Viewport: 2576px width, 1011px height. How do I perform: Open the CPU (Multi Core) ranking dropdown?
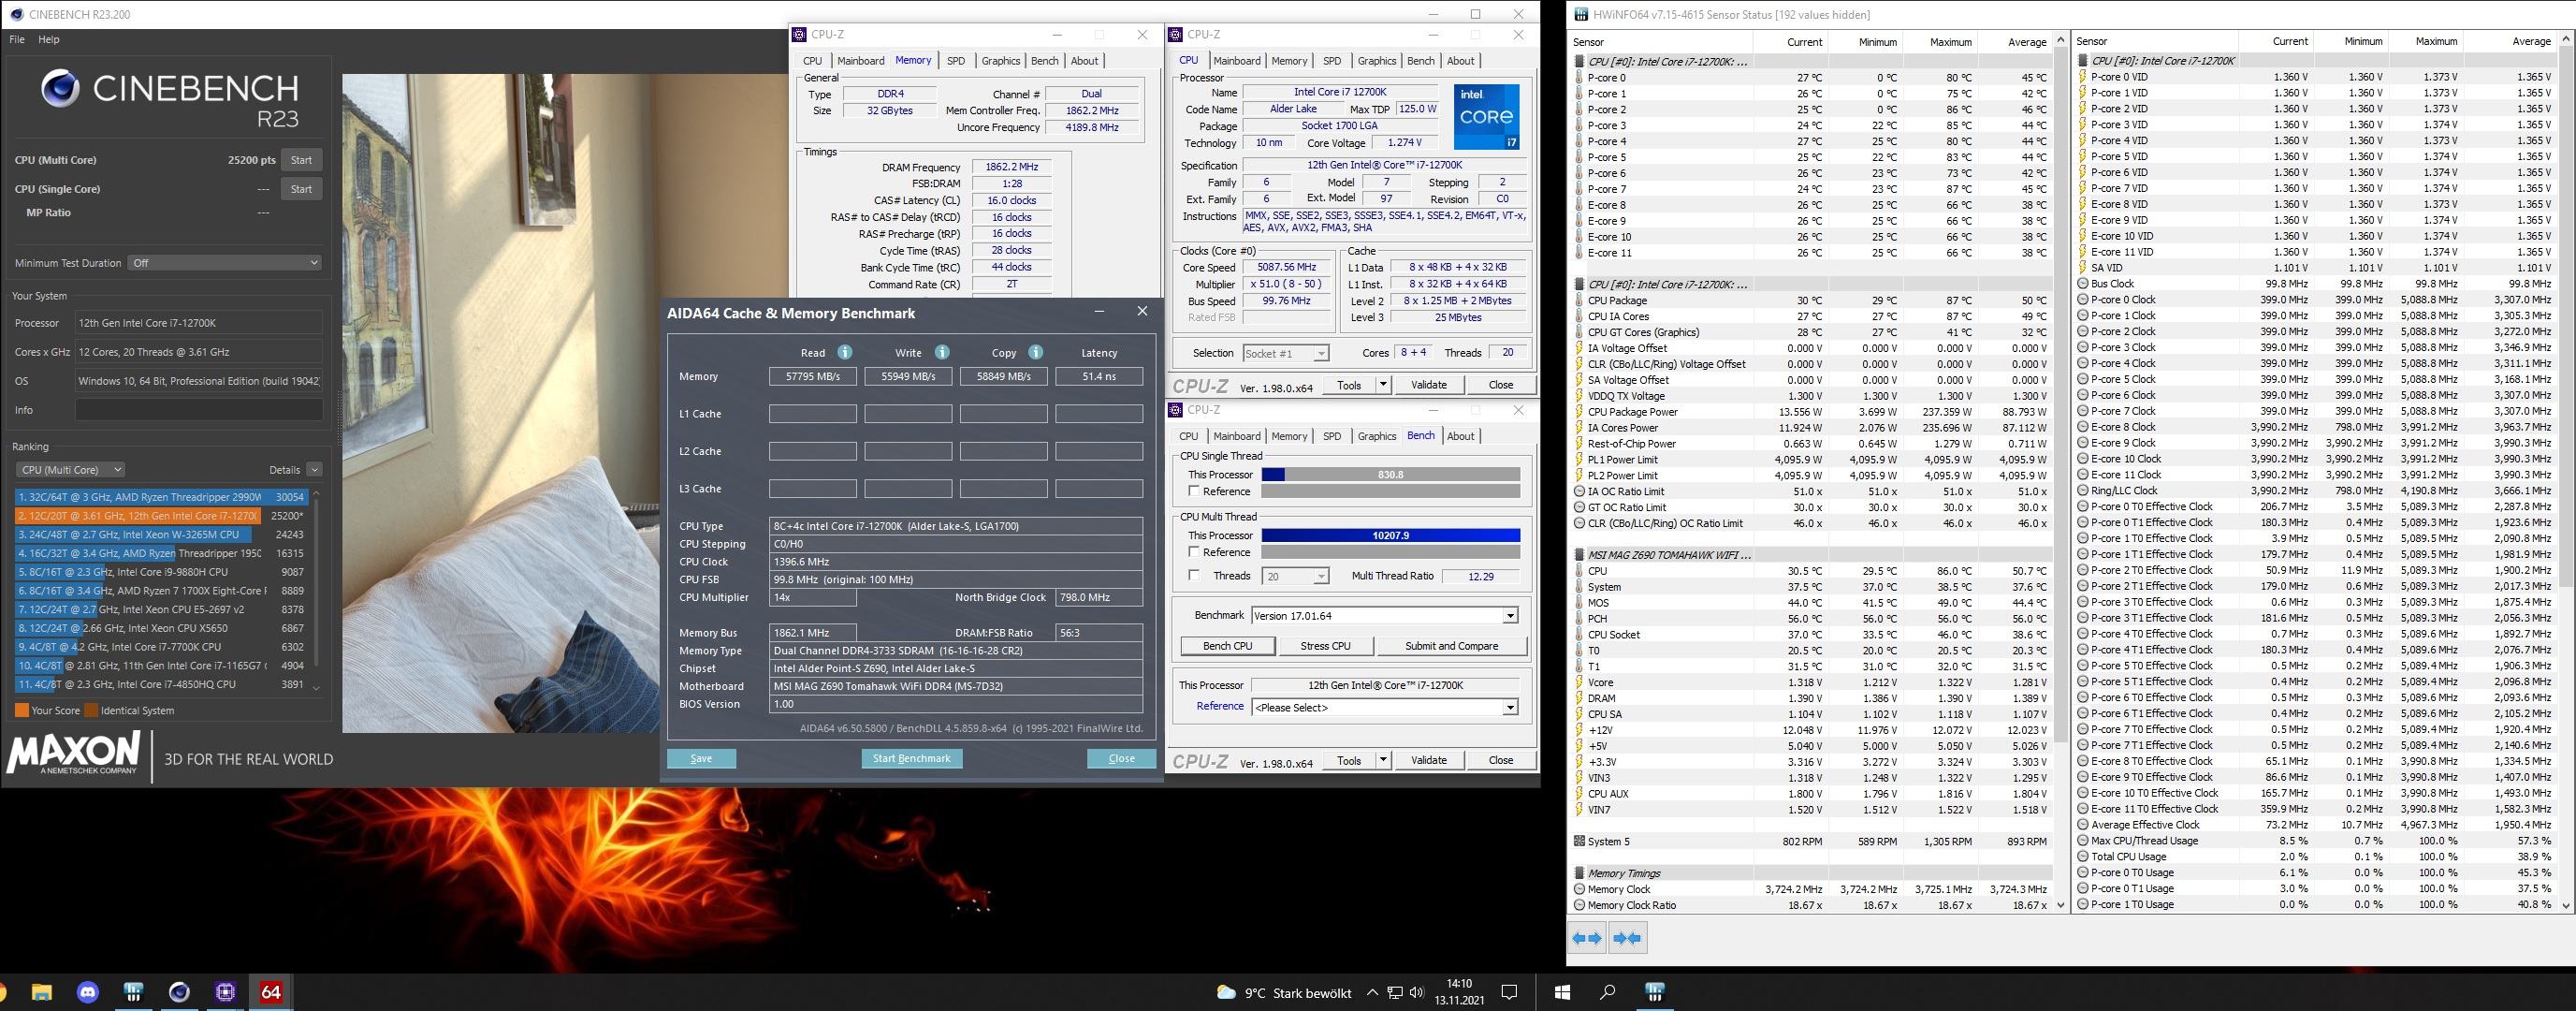pyautogui.click(x=70, y=469)
